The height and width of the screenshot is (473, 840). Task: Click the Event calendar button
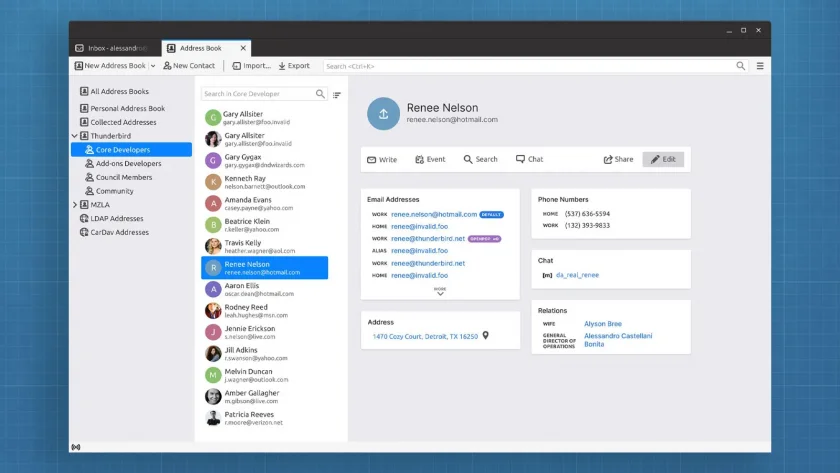click(x=430, y=159)
